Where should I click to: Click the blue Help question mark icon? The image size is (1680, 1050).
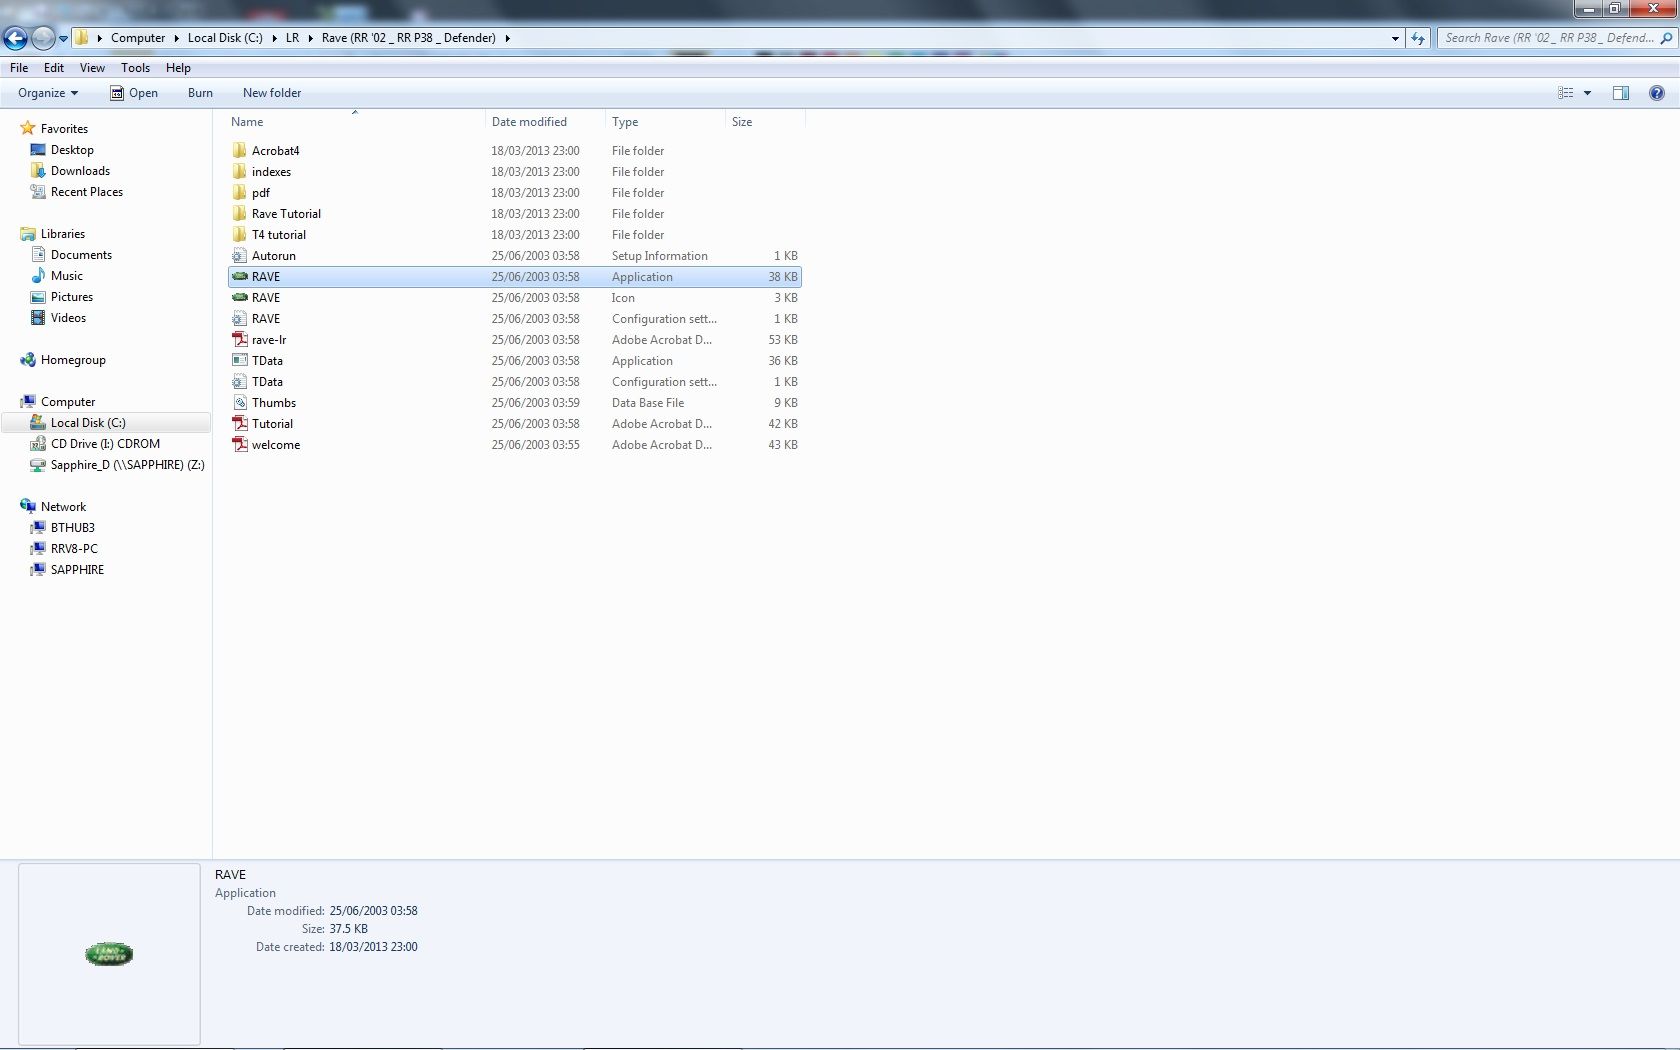(1657, 93)
